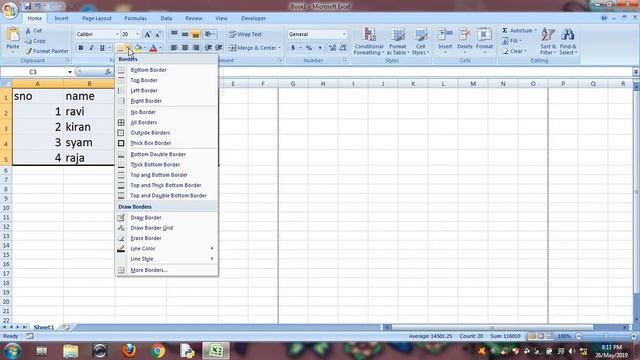This screenshot has height=360, width=640.
Task: Toggle Center alignment
Action: click(185, 48)
